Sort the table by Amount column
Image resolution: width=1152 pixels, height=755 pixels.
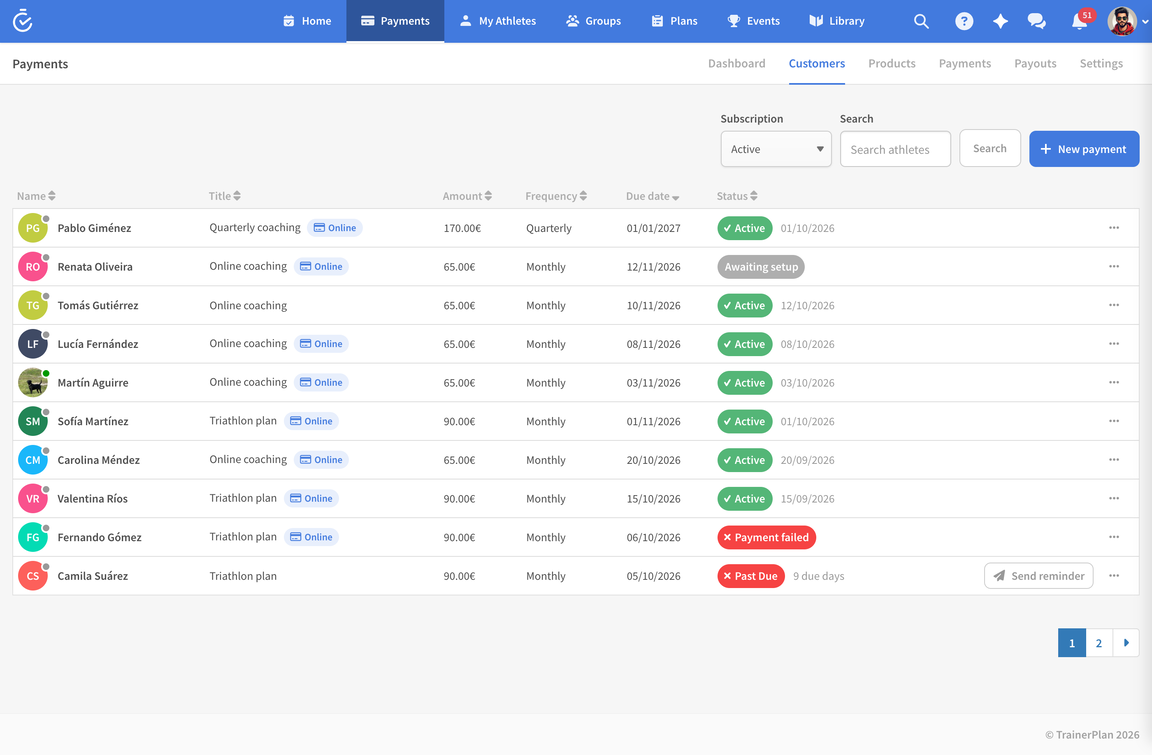(x=467, y=196)
